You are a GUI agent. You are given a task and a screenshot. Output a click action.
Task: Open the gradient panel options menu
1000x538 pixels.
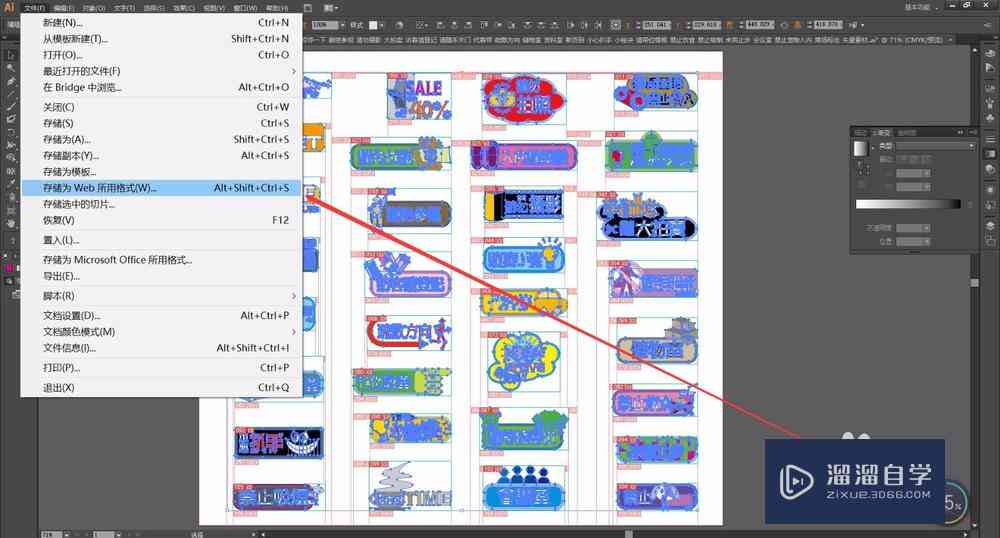click(x=972, y=133)
